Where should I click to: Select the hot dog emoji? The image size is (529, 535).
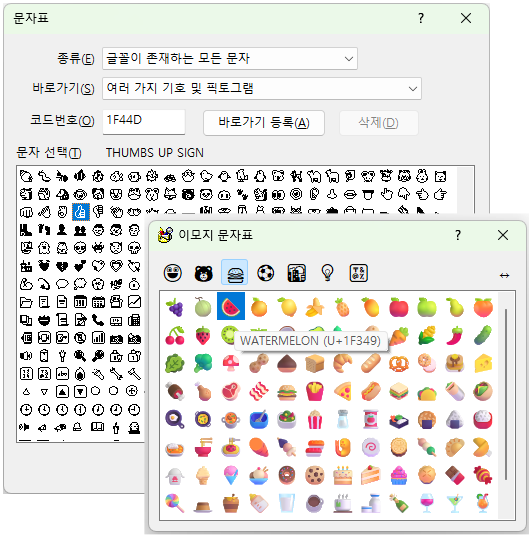coord(371,391)
